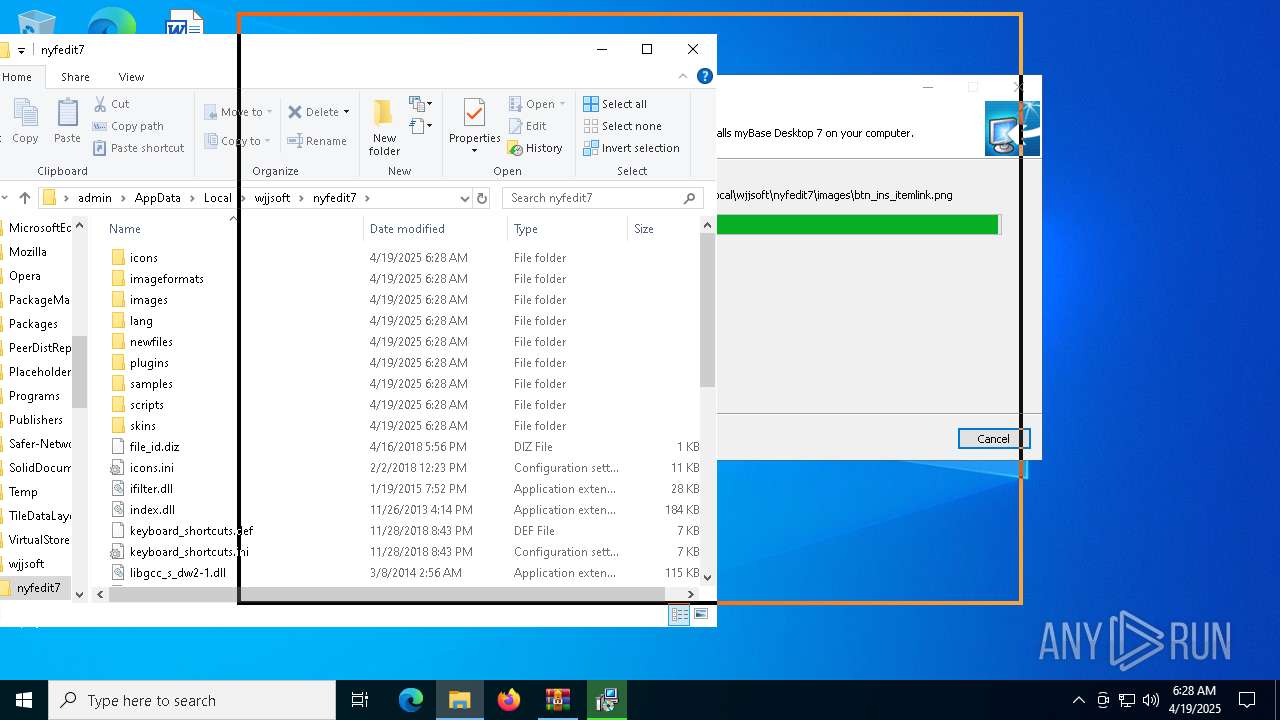The image size is (1280, 720).
Task: Expand Properties dropdown arrow
Action: tap(474, 151)
